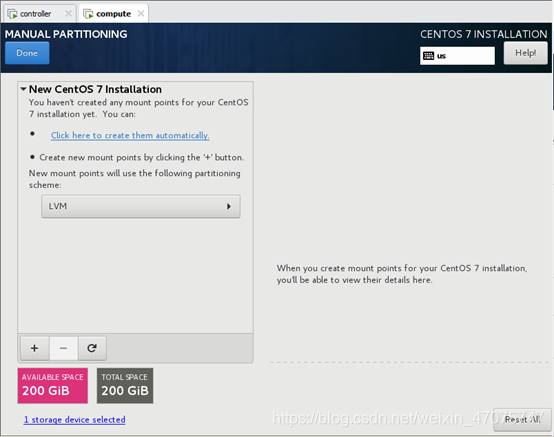
Task: Click link to create mount points automatically
Action: pos(130,135)
